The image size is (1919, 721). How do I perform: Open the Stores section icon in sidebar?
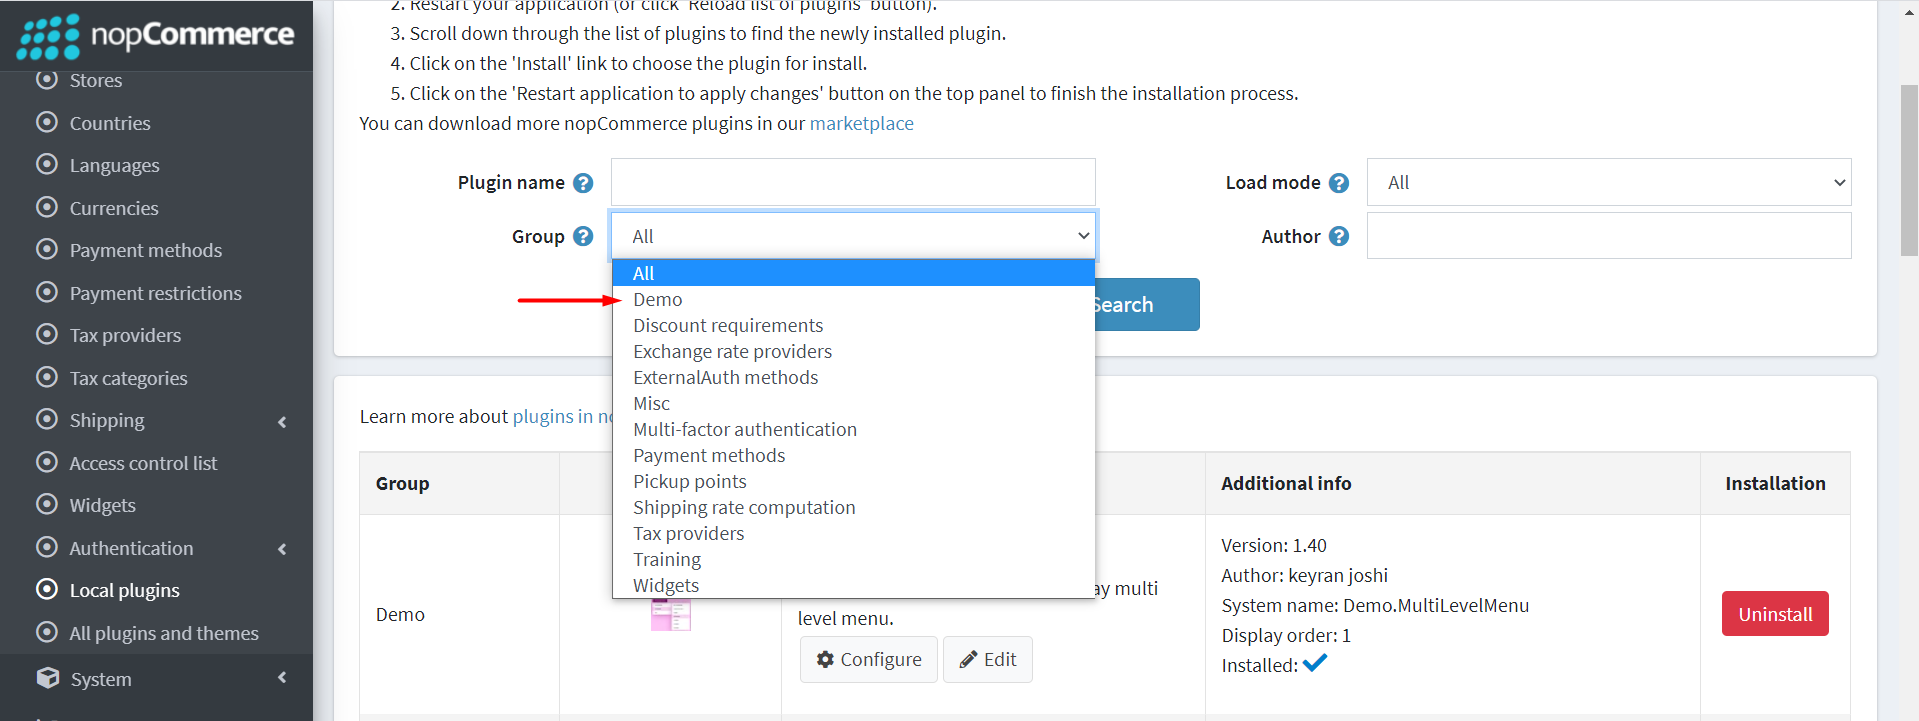click(48, 80)
